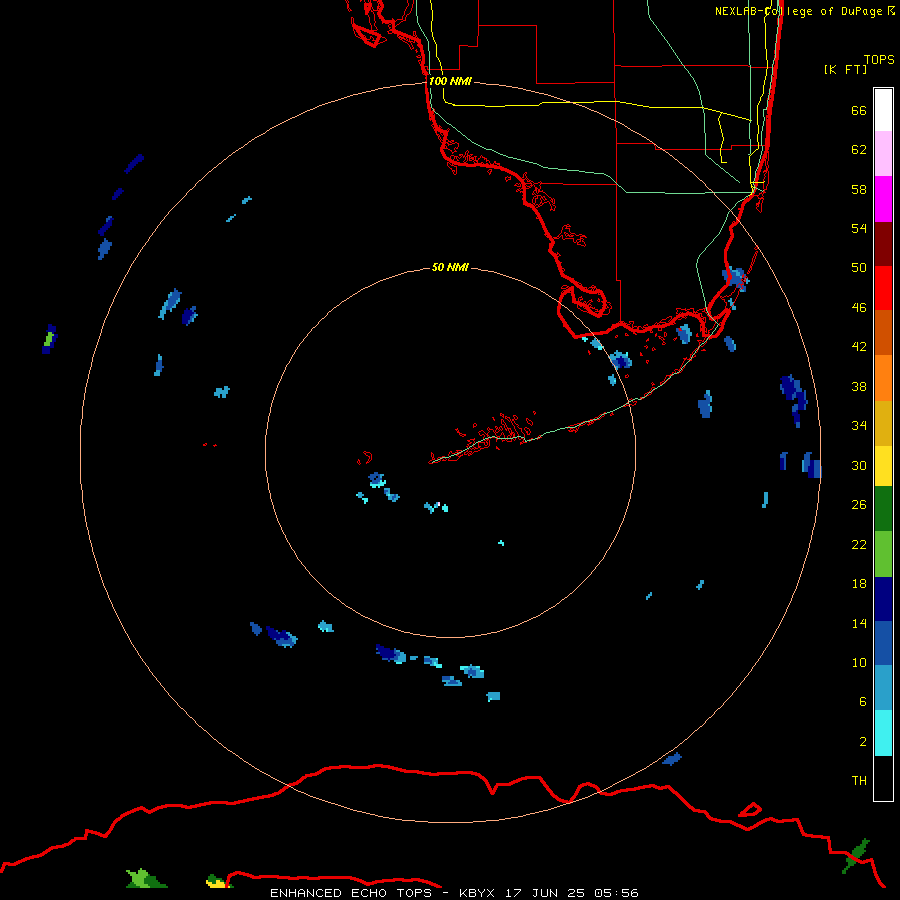Click the '[K FT]' units label
Viewport: 900px width, 900px height.
point(845,69)
